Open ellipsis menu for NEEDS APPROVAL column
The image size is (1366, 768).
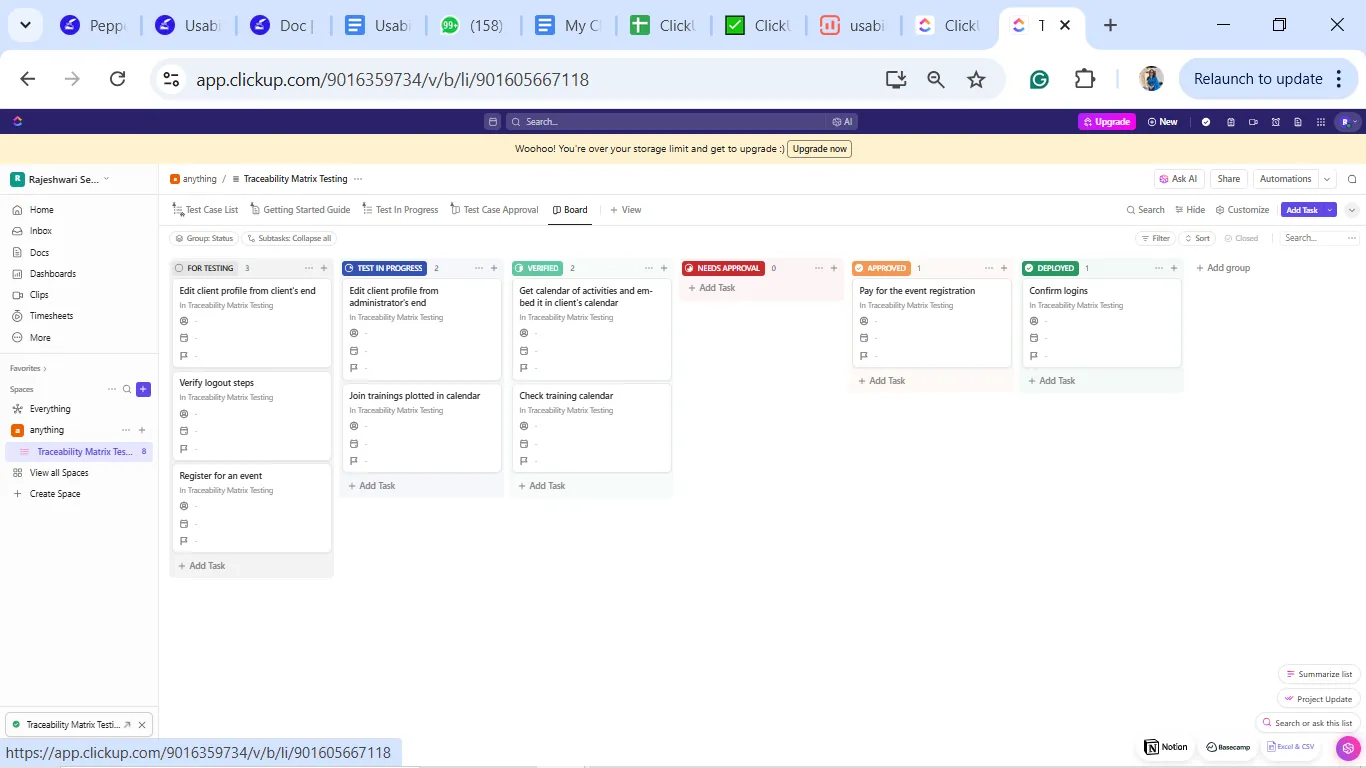coord(819,268)
